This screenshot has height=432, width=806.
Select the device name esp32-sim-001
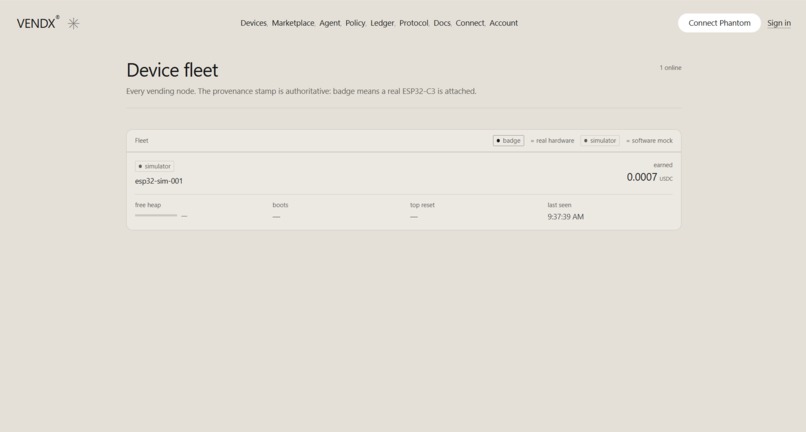click(x=159, y=181)
